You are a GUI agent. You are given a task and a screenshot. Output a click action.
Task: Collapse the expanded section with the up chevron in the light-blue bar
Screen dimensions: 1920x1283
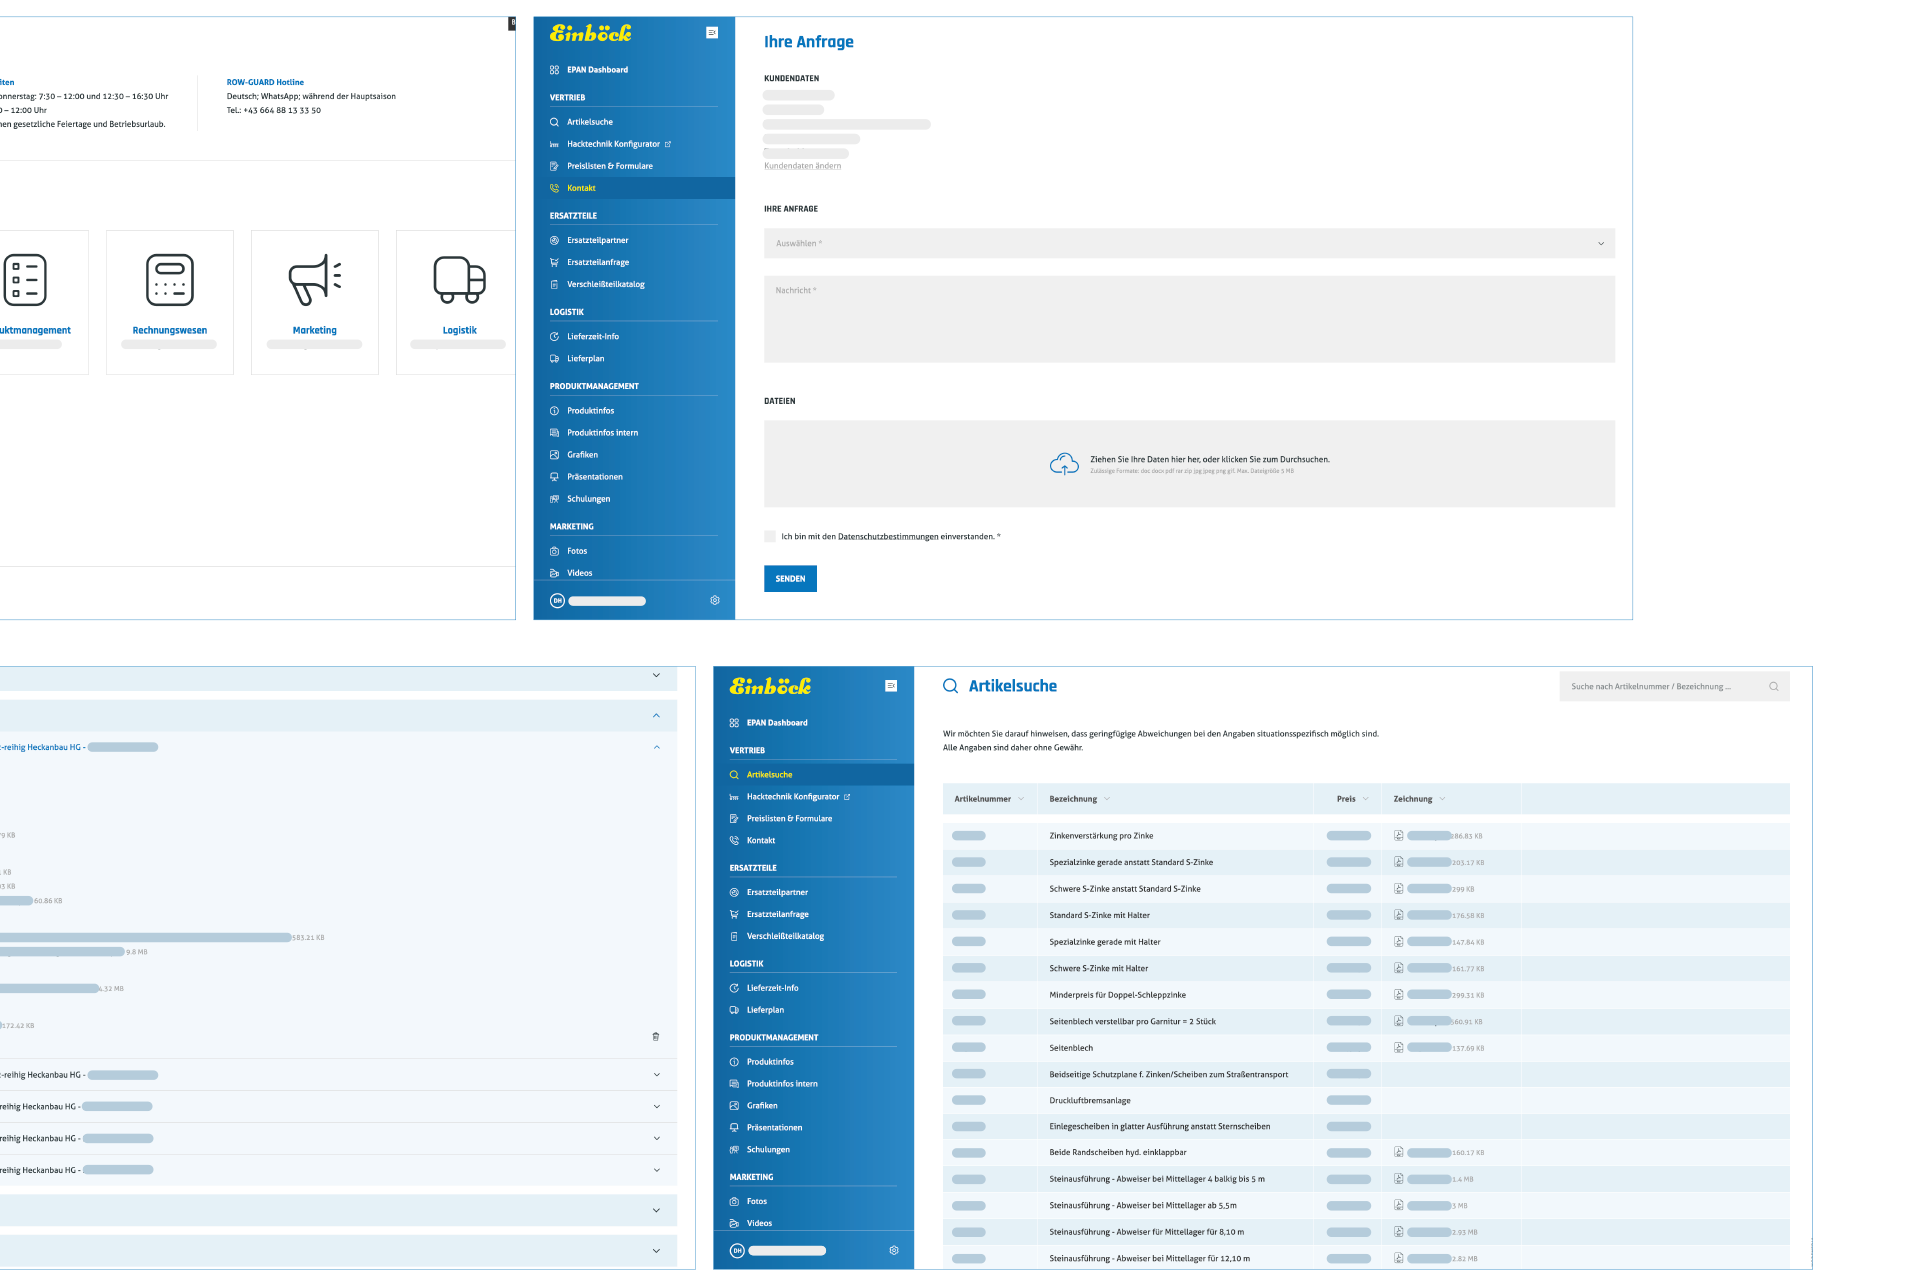(656, 715)
